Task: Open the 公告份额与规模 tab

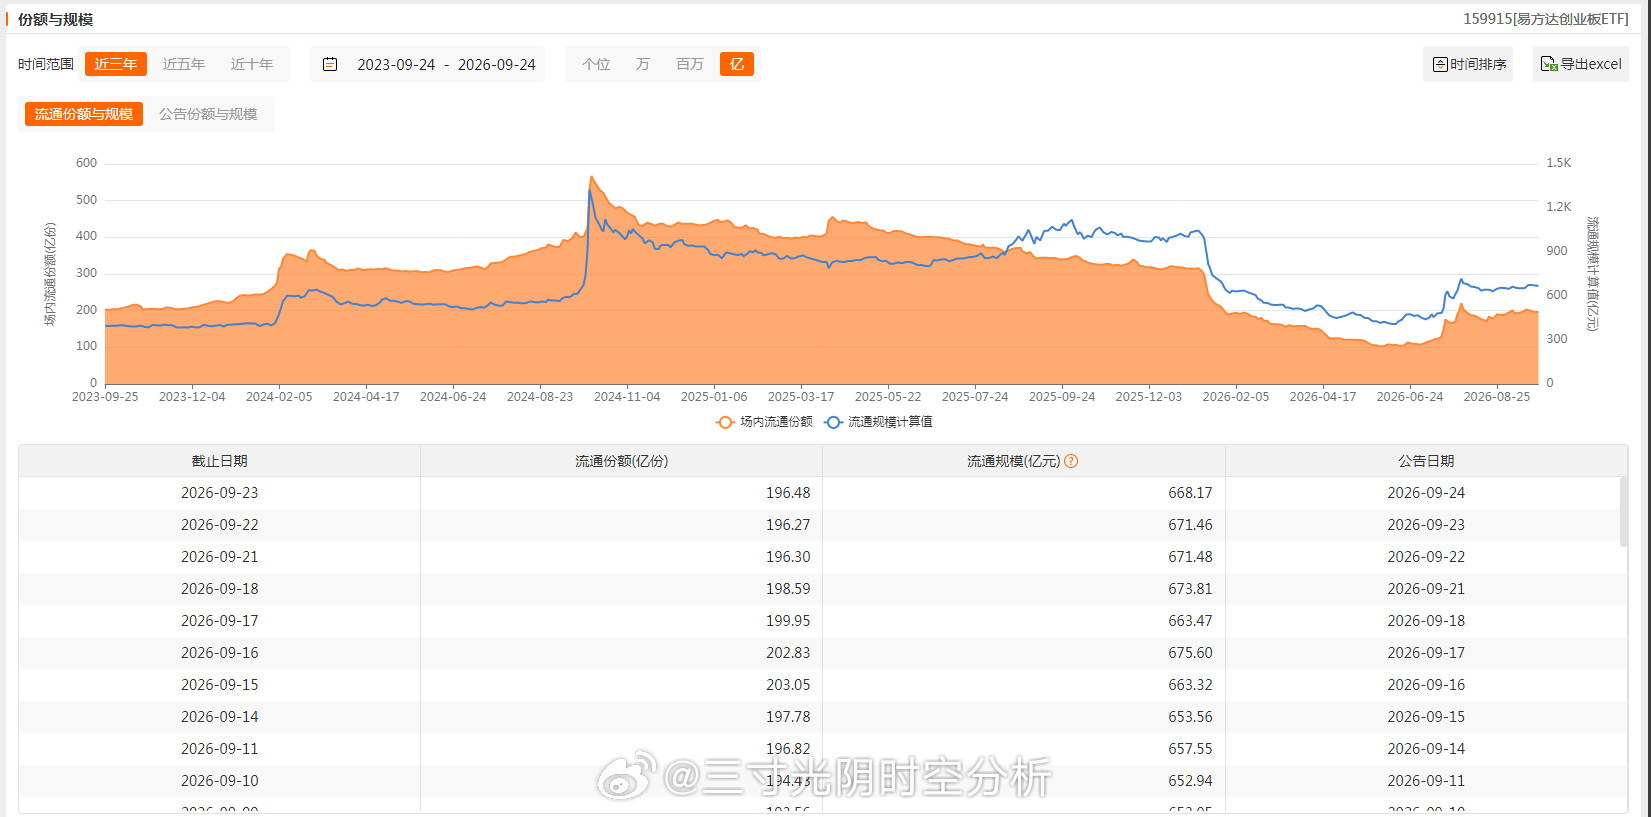Action: tap(208, 114)
